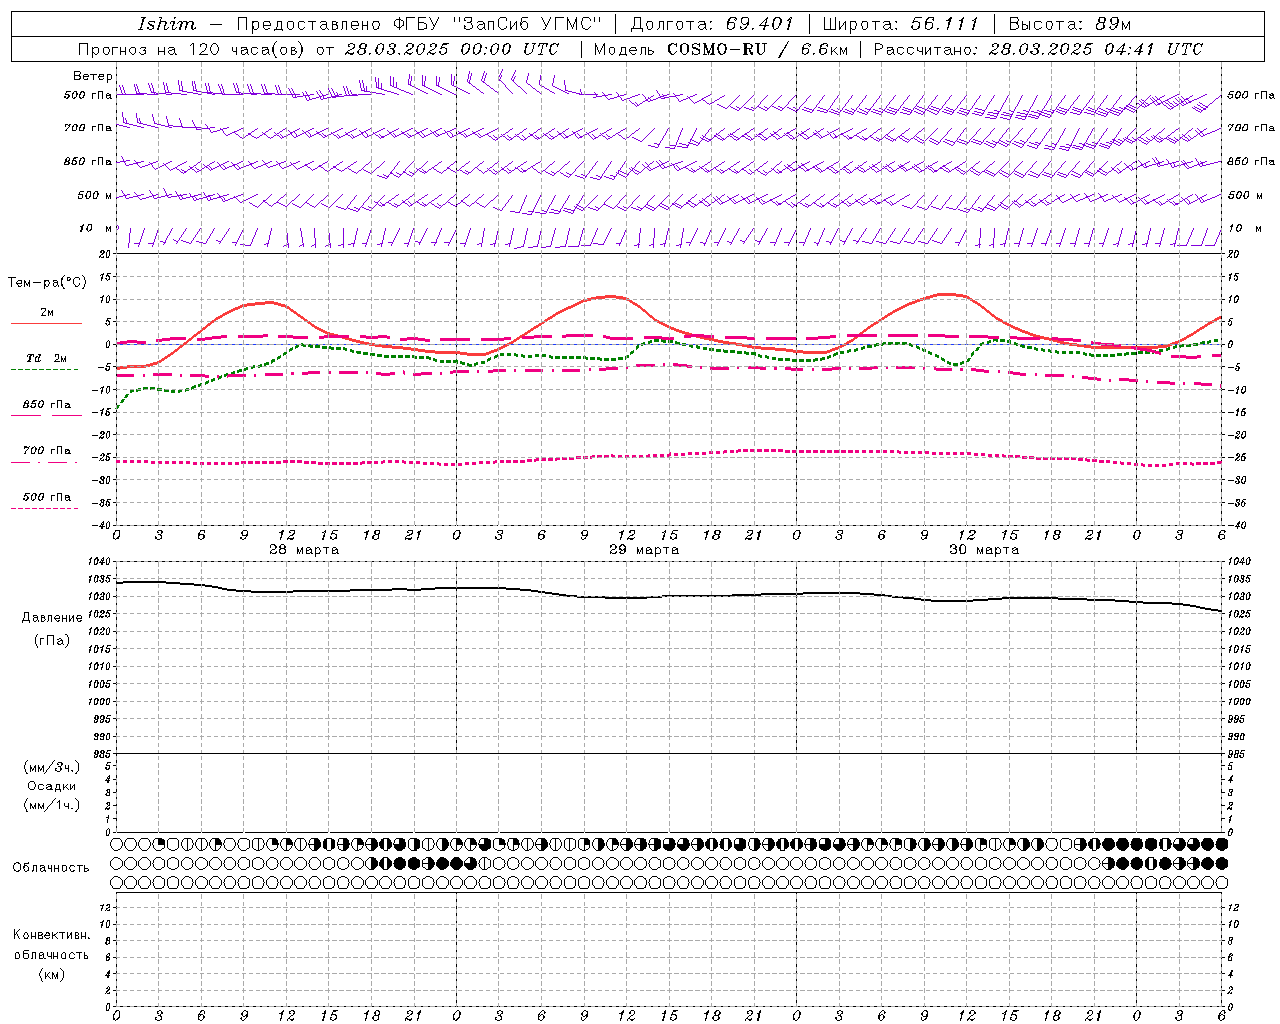
Task: Click the "(мм/3ч.)" precipitation unit label
Action: (x=52, y=767)
